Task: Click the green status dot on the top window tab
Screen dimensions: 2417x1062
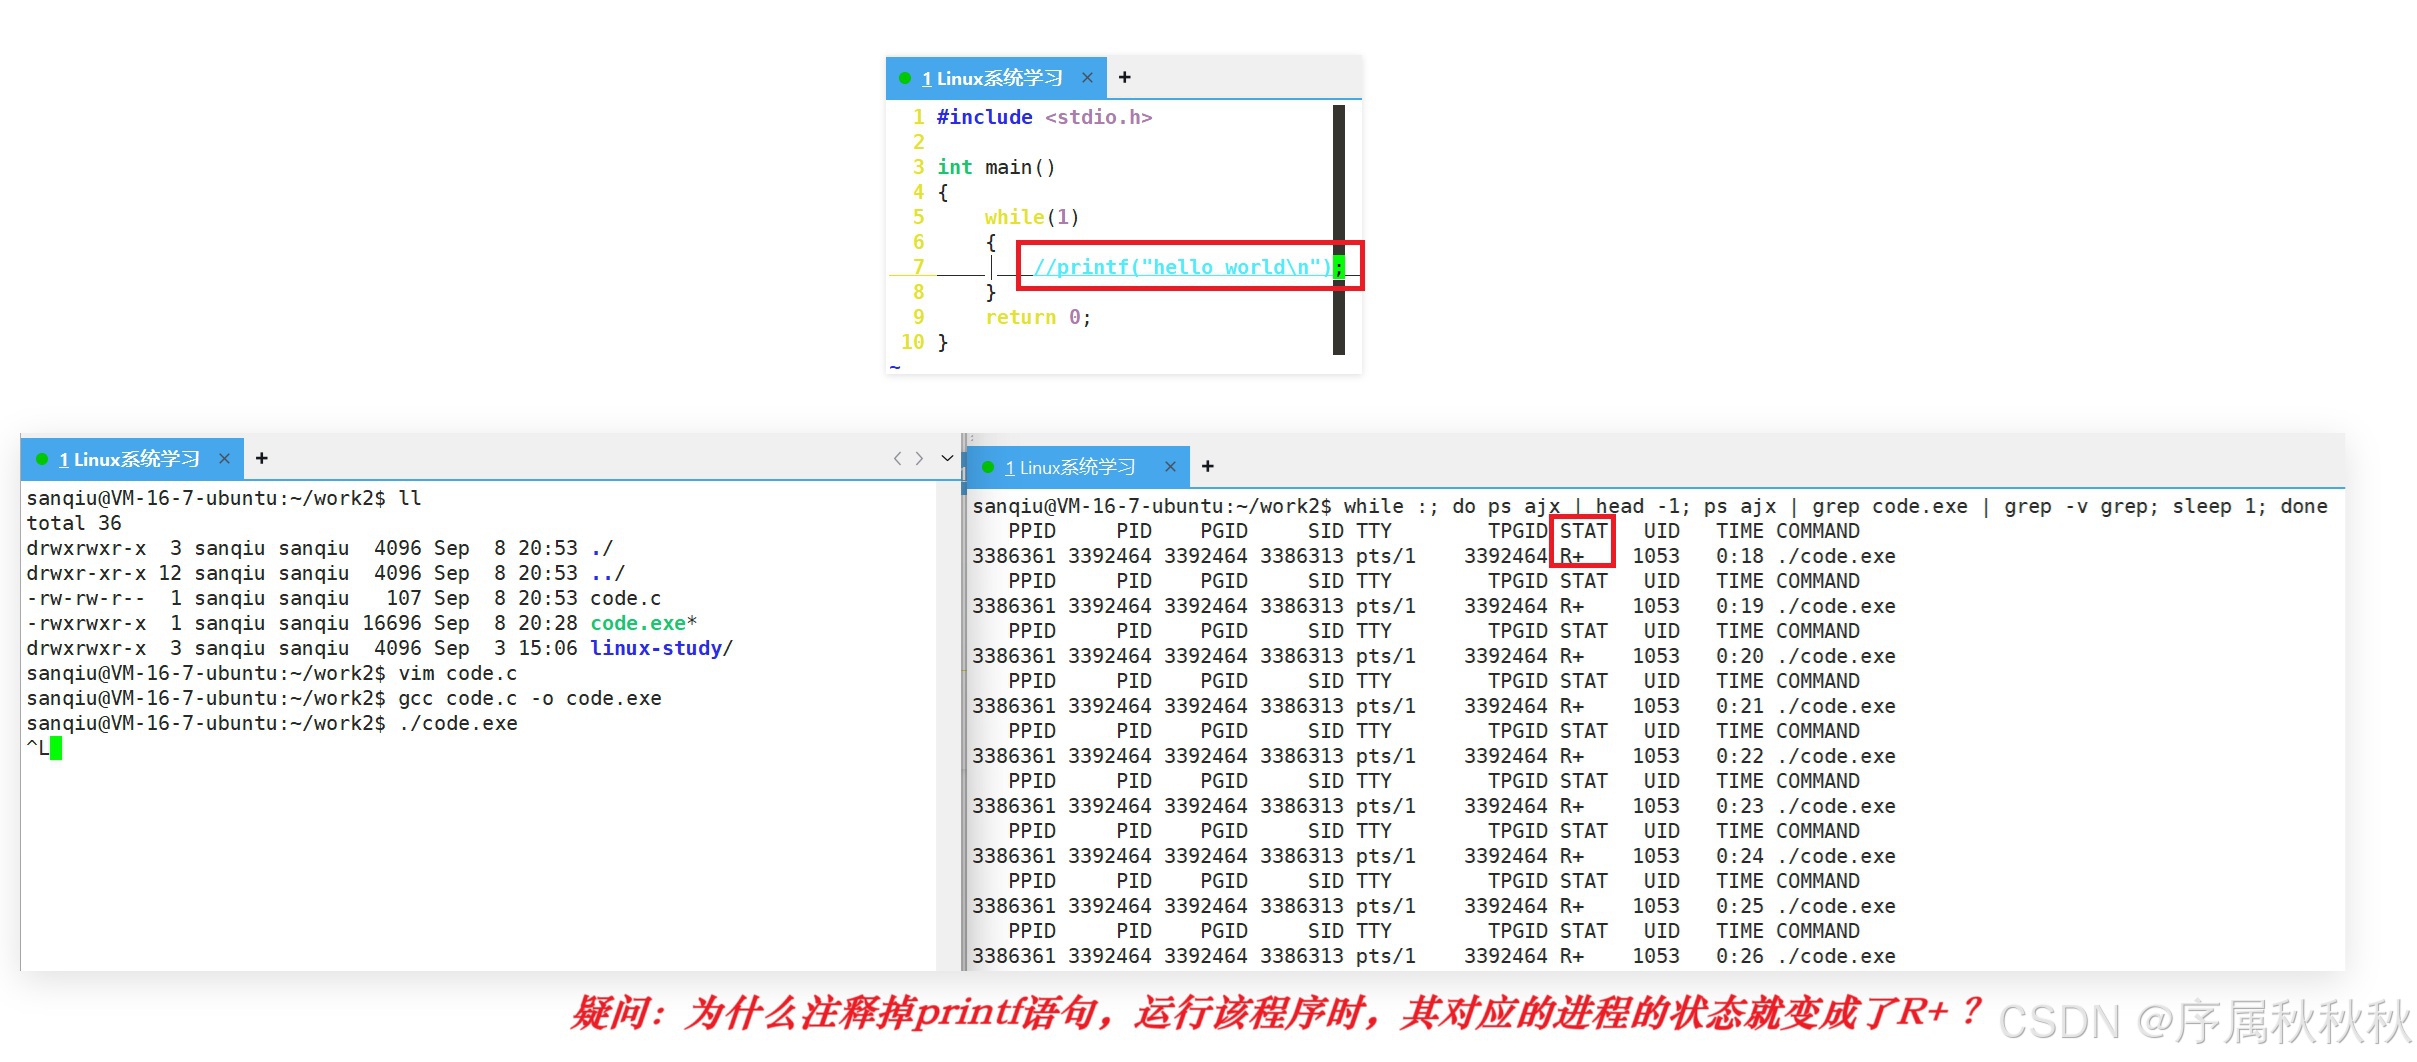Action: [x=905, y=78]
